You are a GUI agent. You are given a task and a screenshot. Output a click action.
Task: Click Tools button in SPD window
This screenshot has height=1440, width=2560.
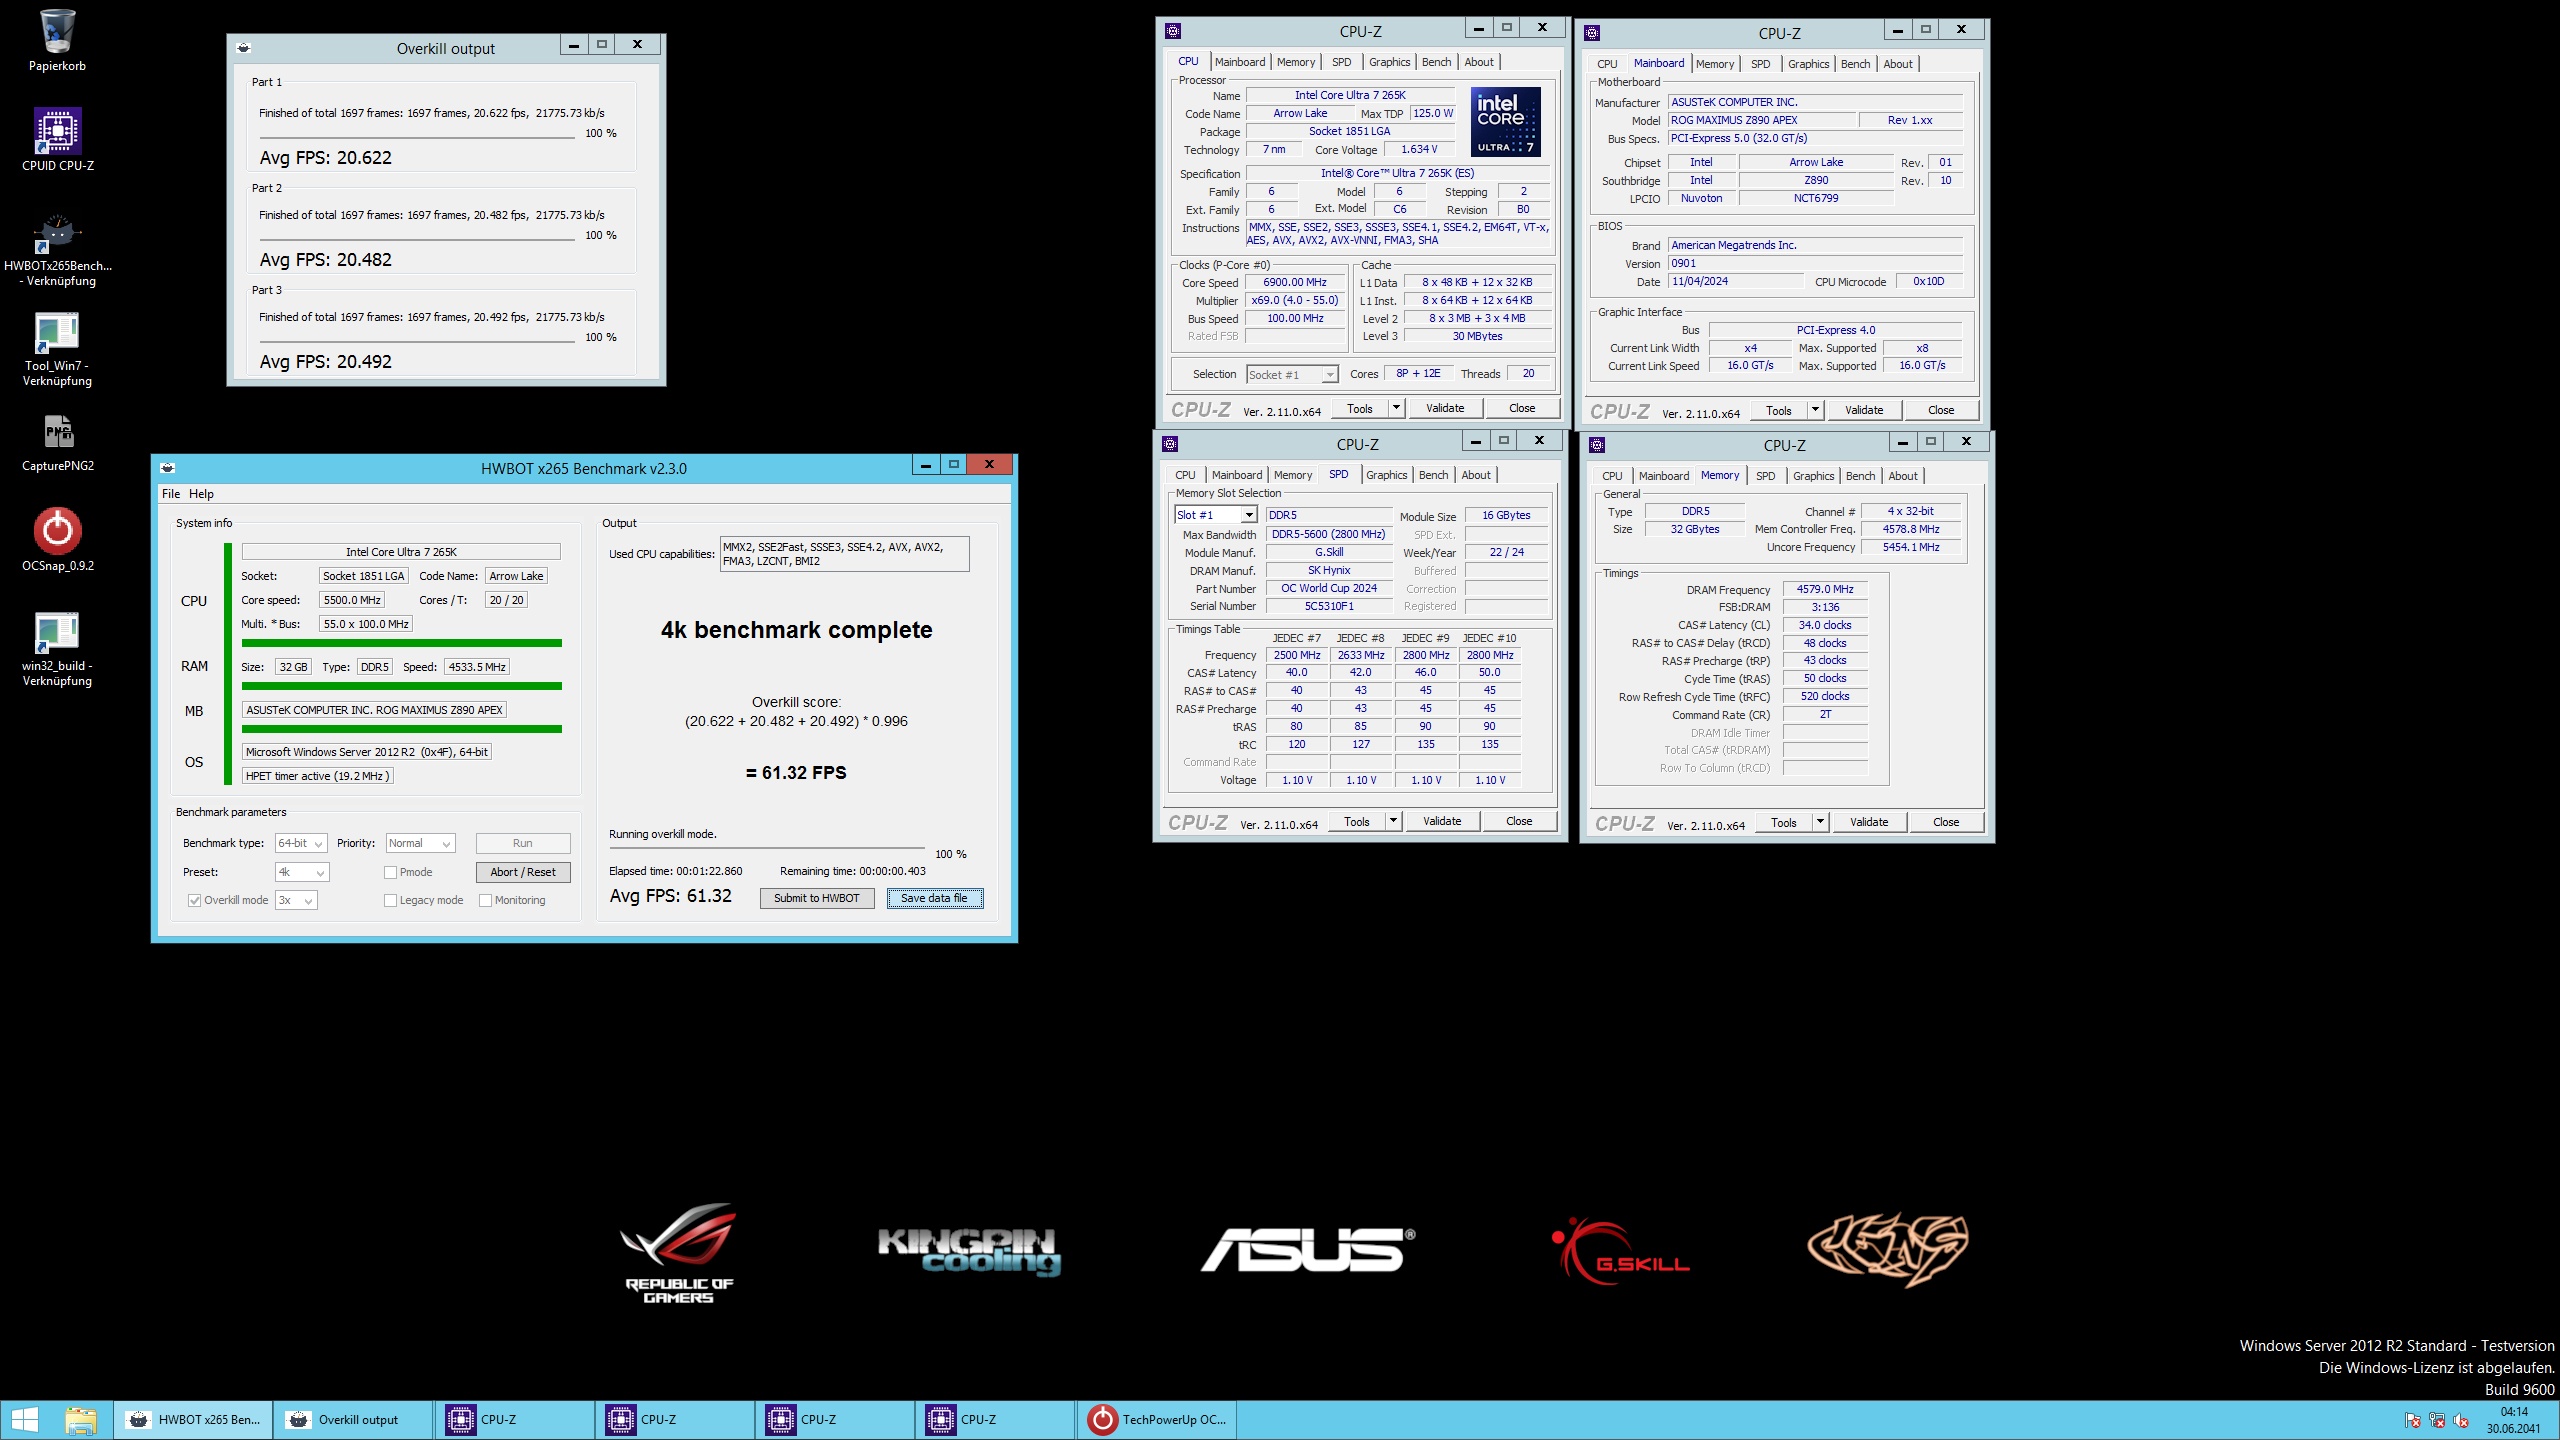pyautogui.click(x=1357, y=821)
